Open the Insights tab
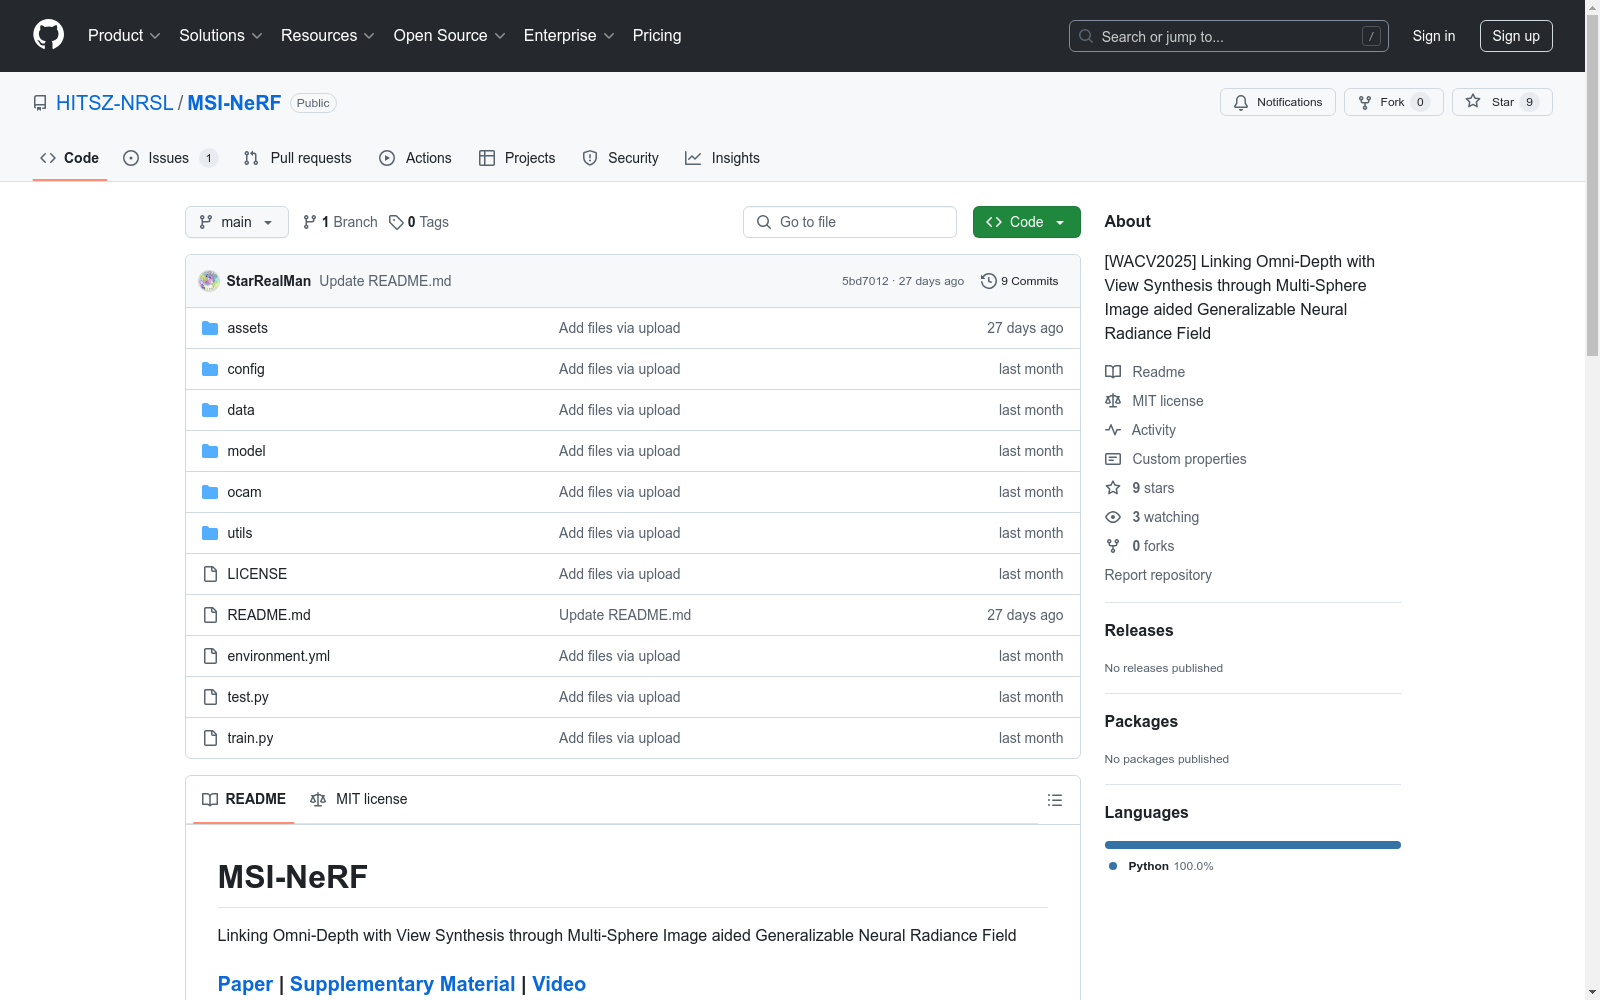The width and height of the screenshot is (1600, 1000). [x=723, y=158]
